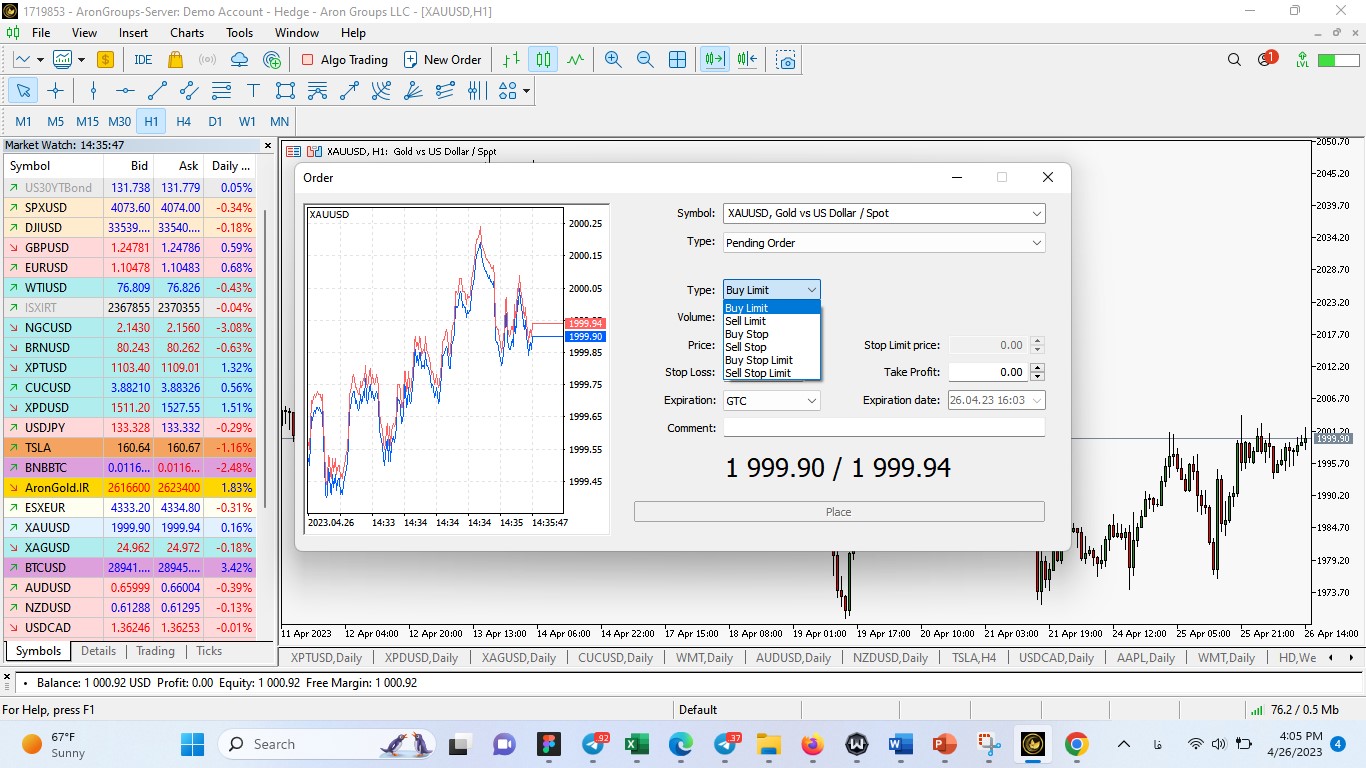This screenshot has height=768, width=1366.
Task: Click the Take Profit value field
Action: click(988, 372)
